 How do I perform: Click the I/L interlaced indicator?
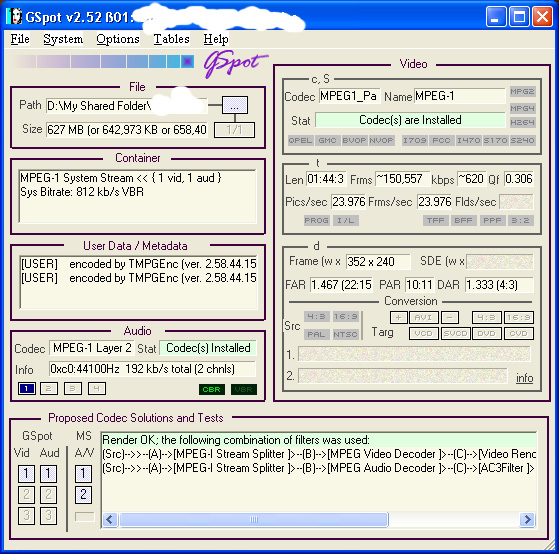point(346,221)
